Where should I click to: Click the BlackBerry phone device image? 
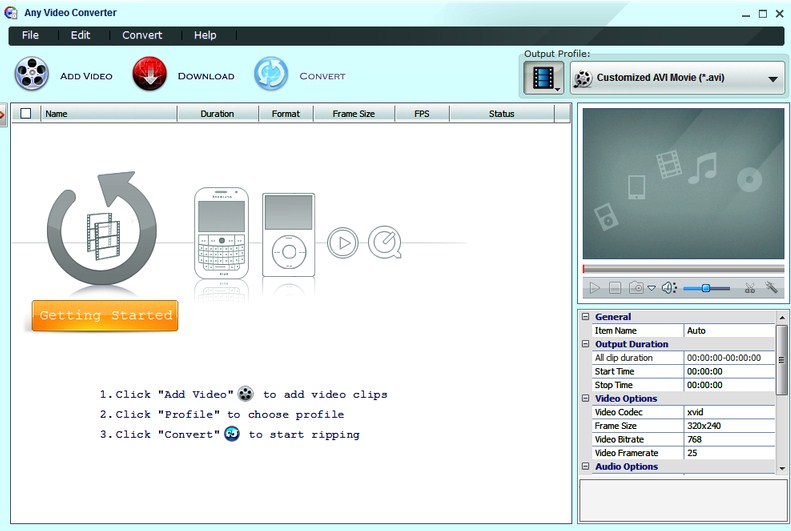(221, 233)
